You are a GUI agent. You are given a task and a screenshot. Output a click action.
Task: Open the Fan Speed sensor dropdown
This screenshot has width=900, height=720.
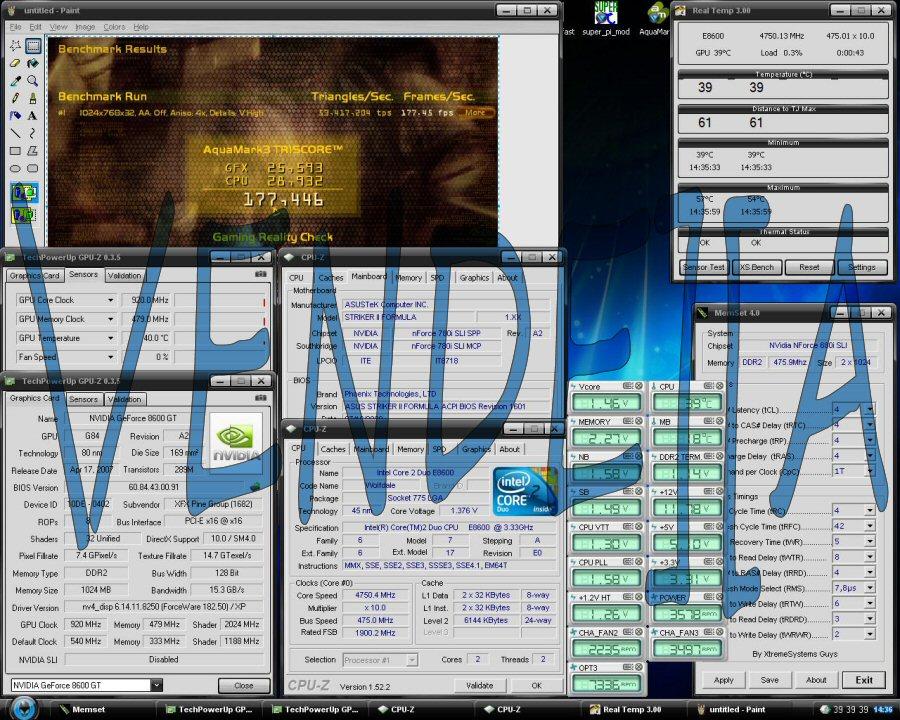click(110, 357)
